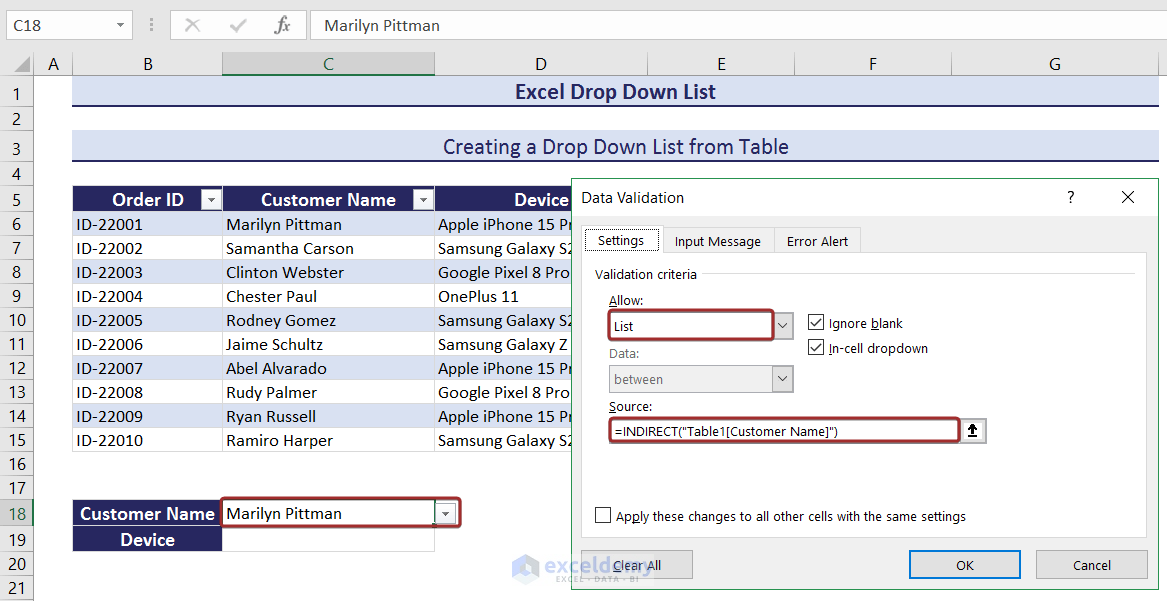This screenshot has height=601, width=1167.
Task: Click the Select All corner triangle
Action: (22, 65)
